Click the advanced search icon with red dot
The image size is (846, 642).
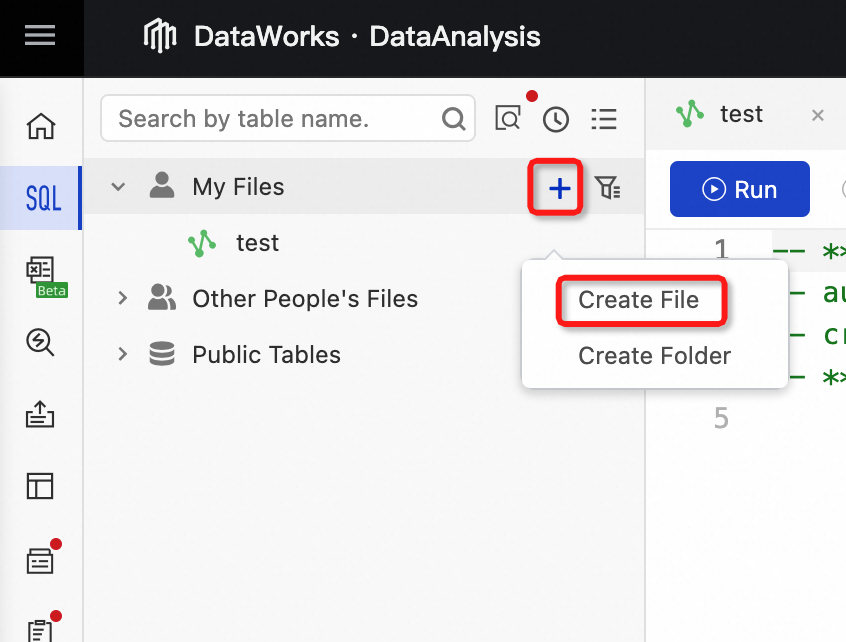(509, 117)
